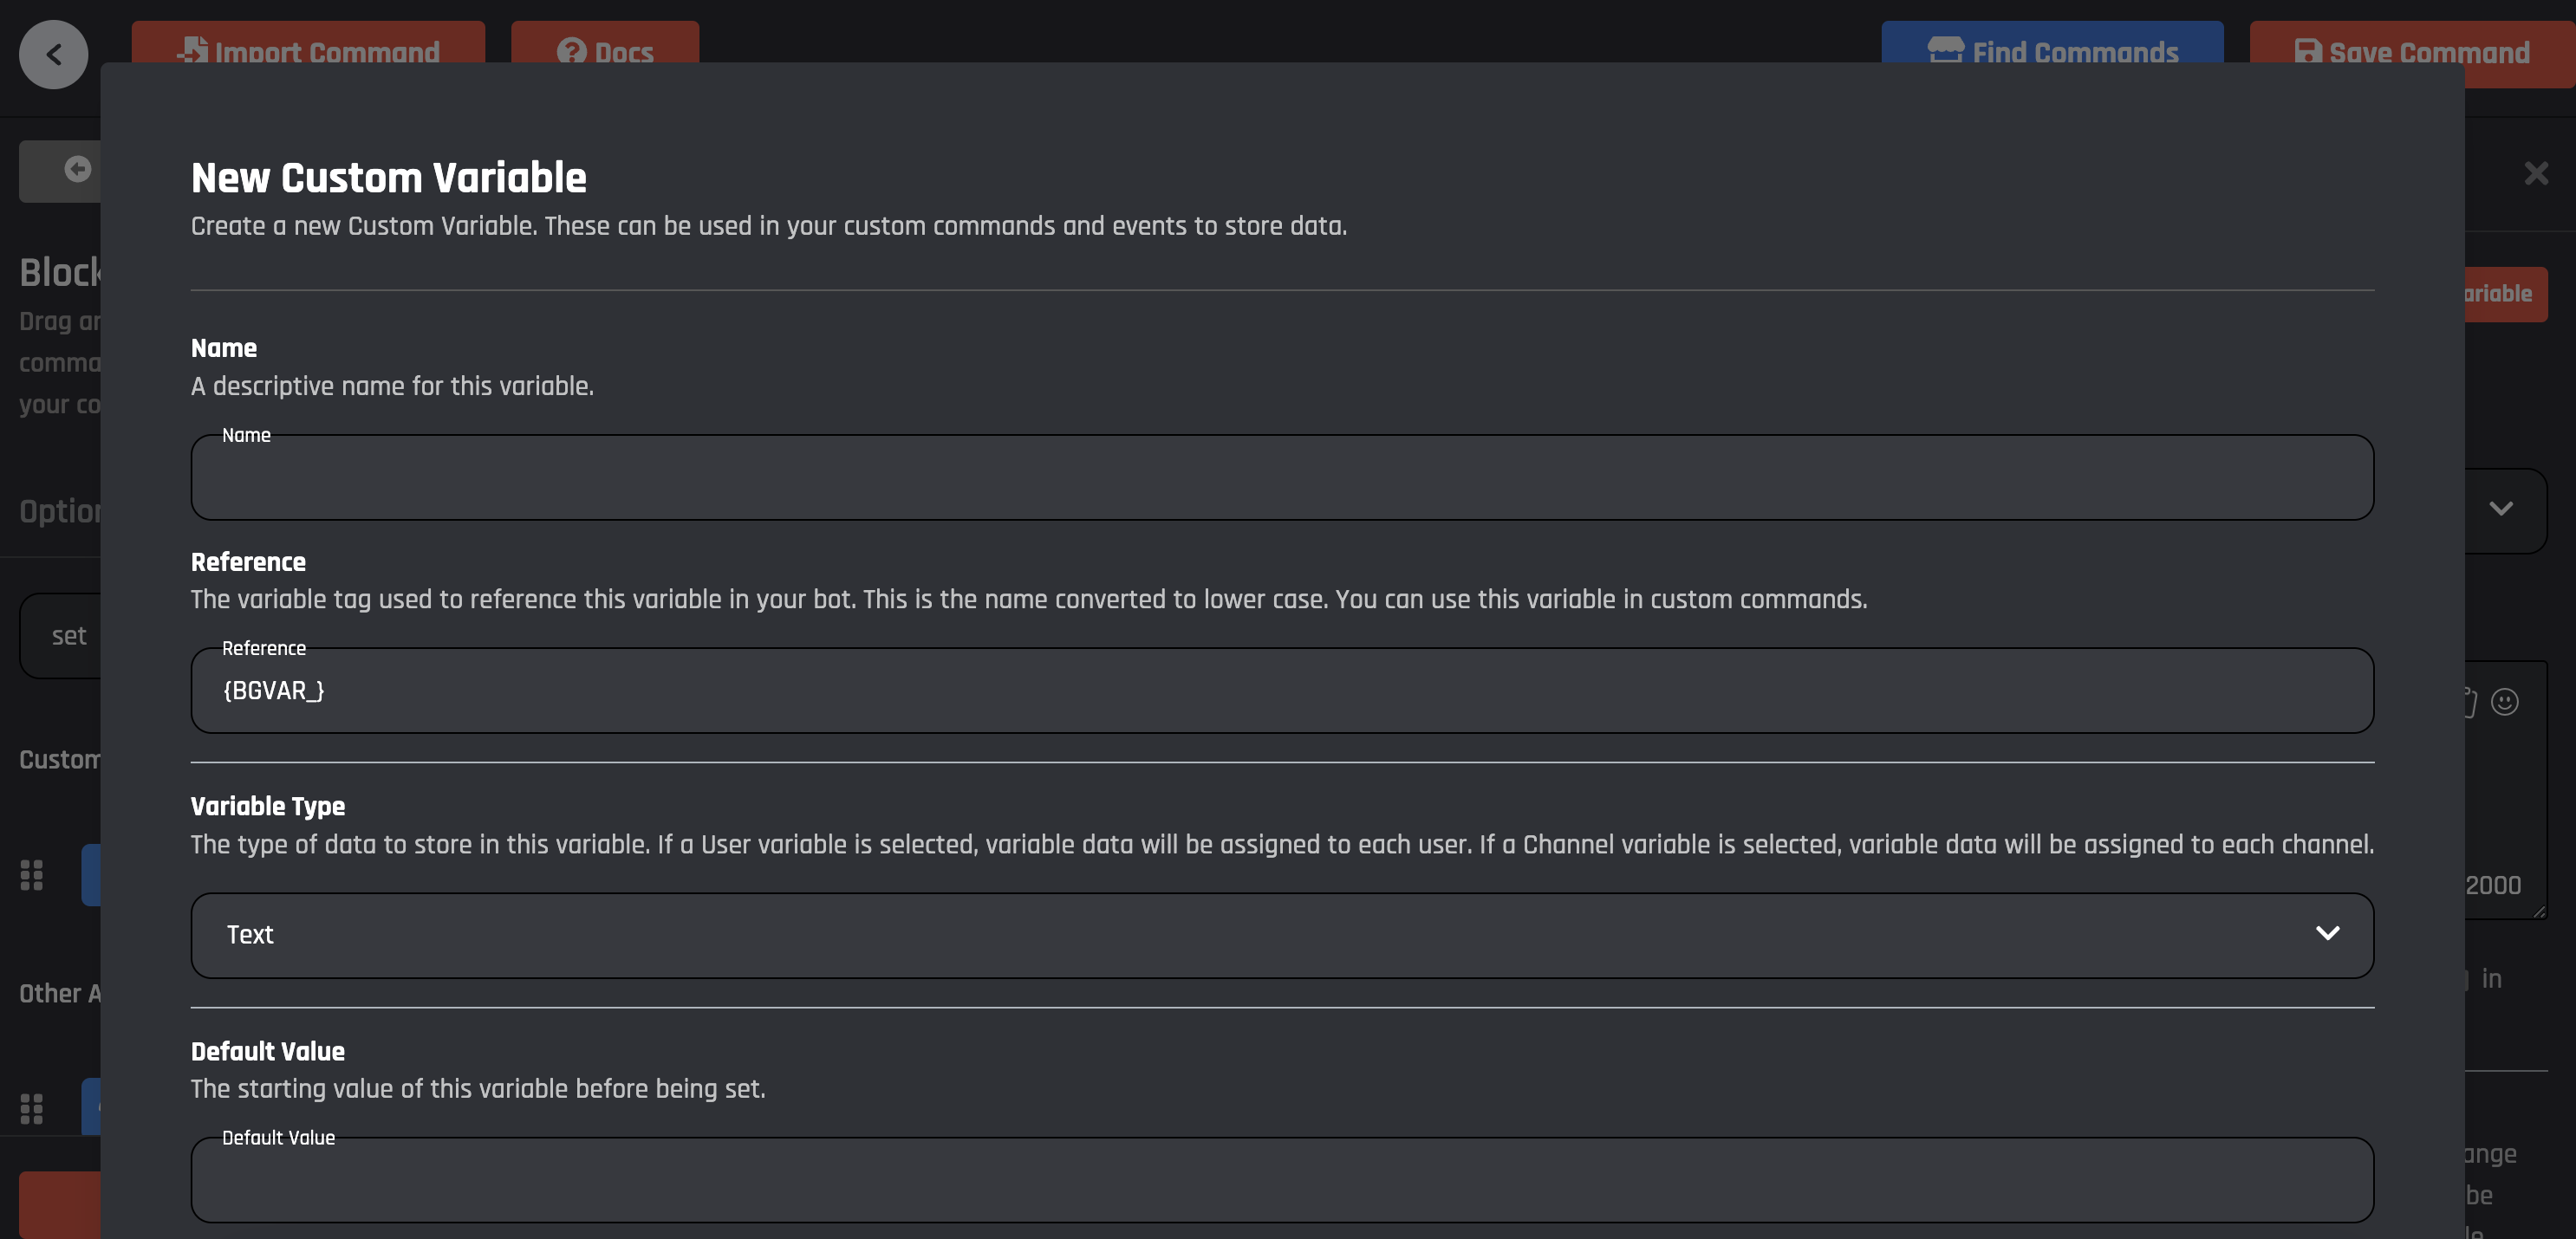The image size is (2576, 1239).
Task: Focus the Name input field
Action: (x=1281, y=478)
